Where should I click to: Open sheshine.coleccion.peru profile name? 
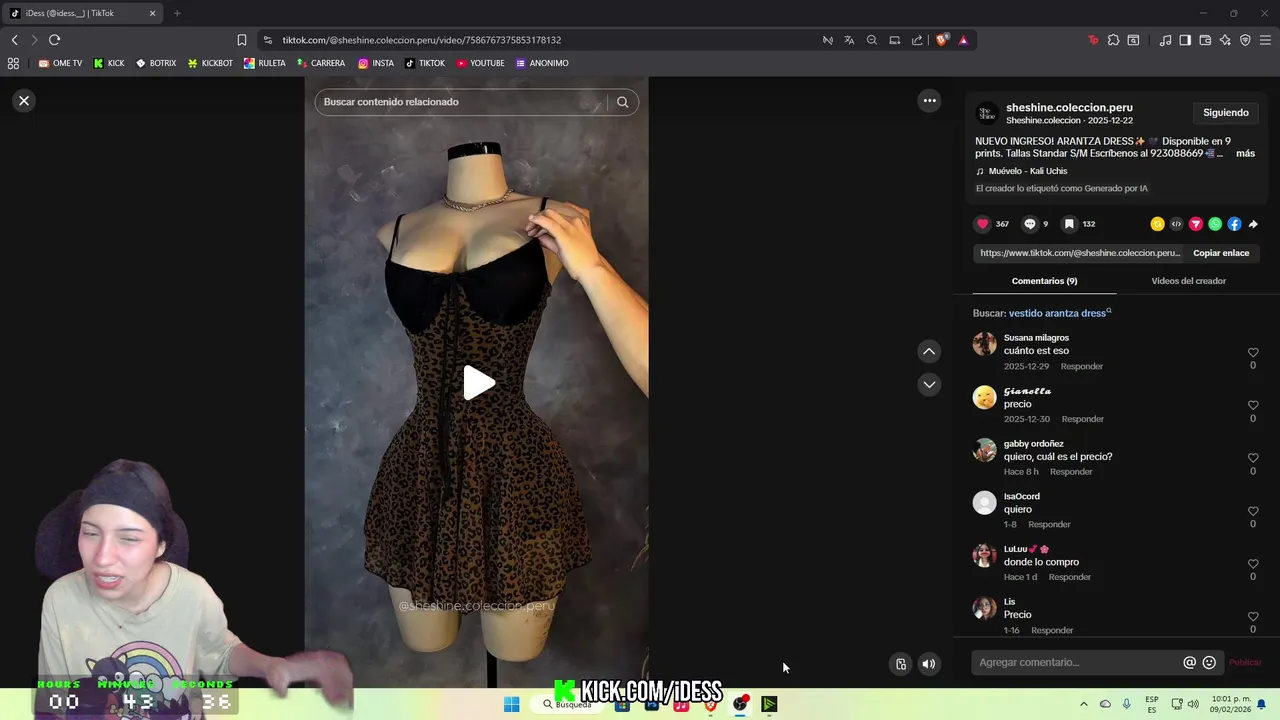click(x=1069, y=107)
